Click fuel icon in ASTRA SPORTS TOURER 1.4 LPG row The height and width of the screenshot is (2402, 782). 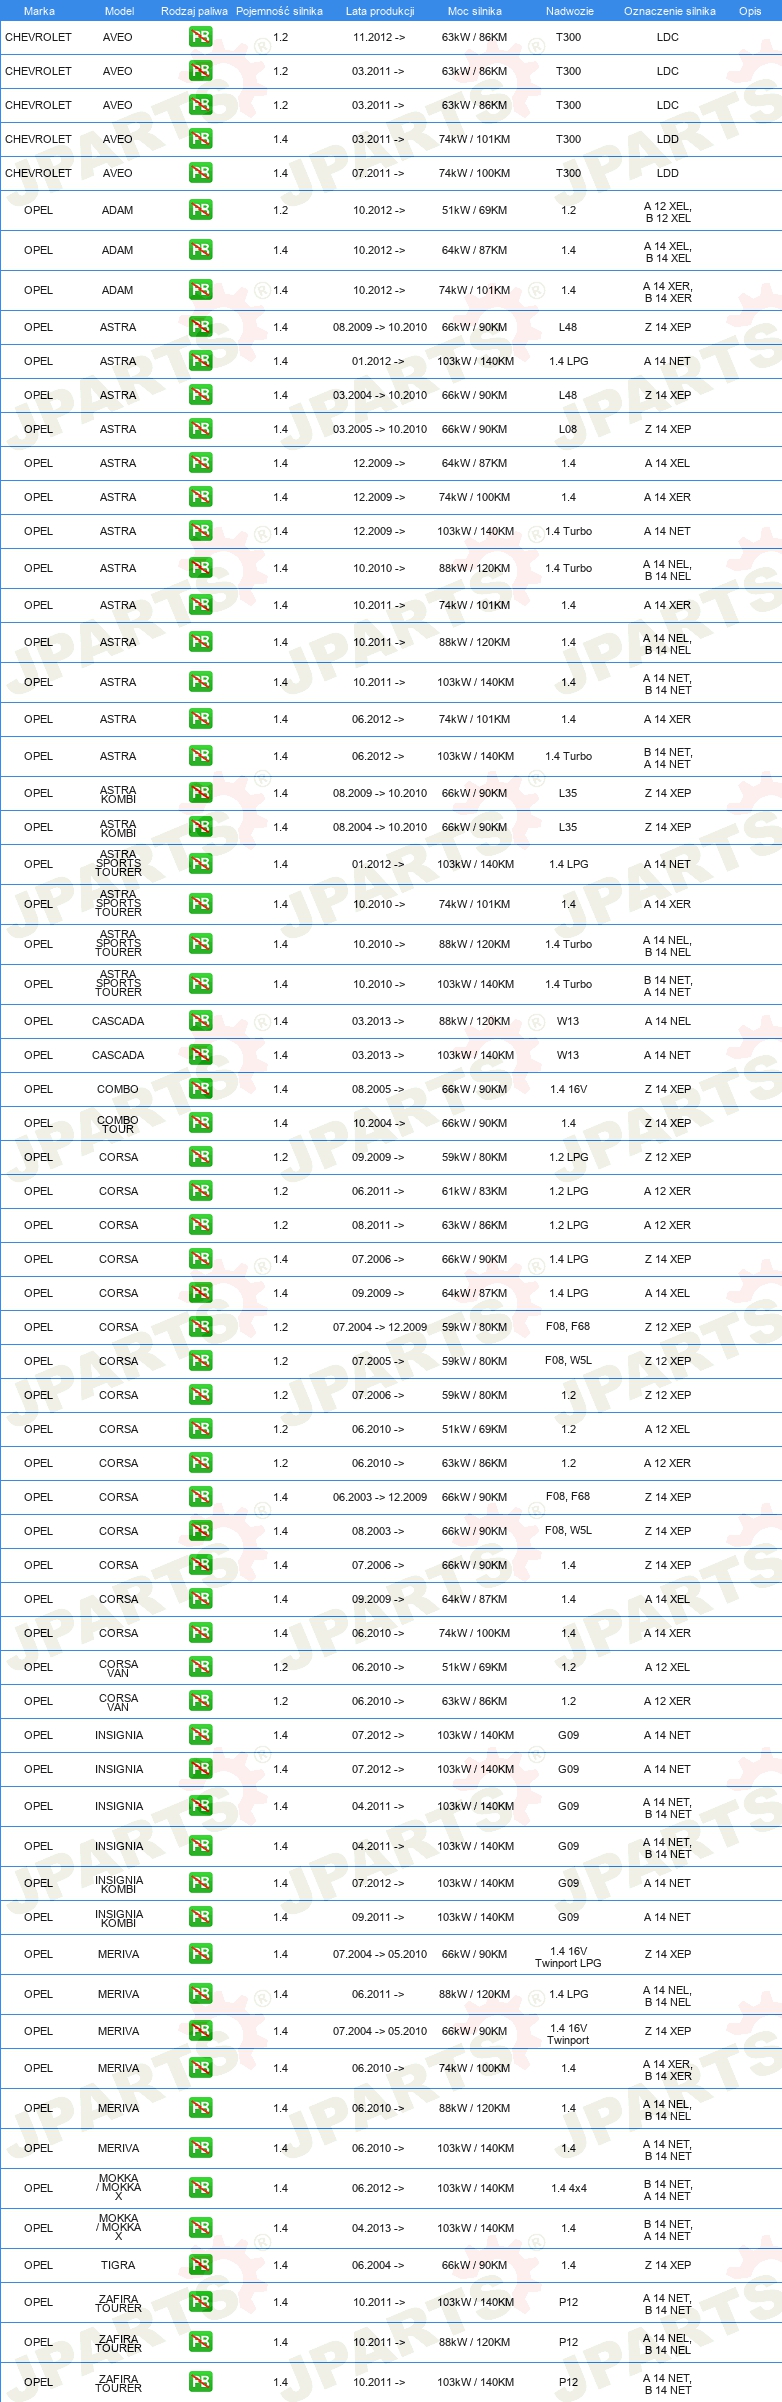(200, 864)
